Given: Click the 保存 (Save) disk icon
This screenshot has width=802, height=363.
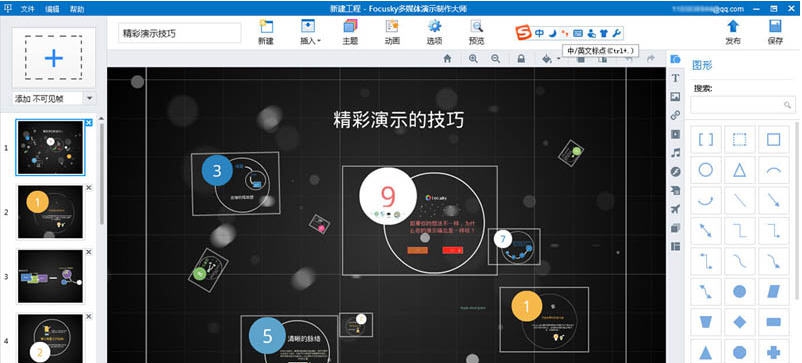Looking at the screenshot, I should [775, 27].
